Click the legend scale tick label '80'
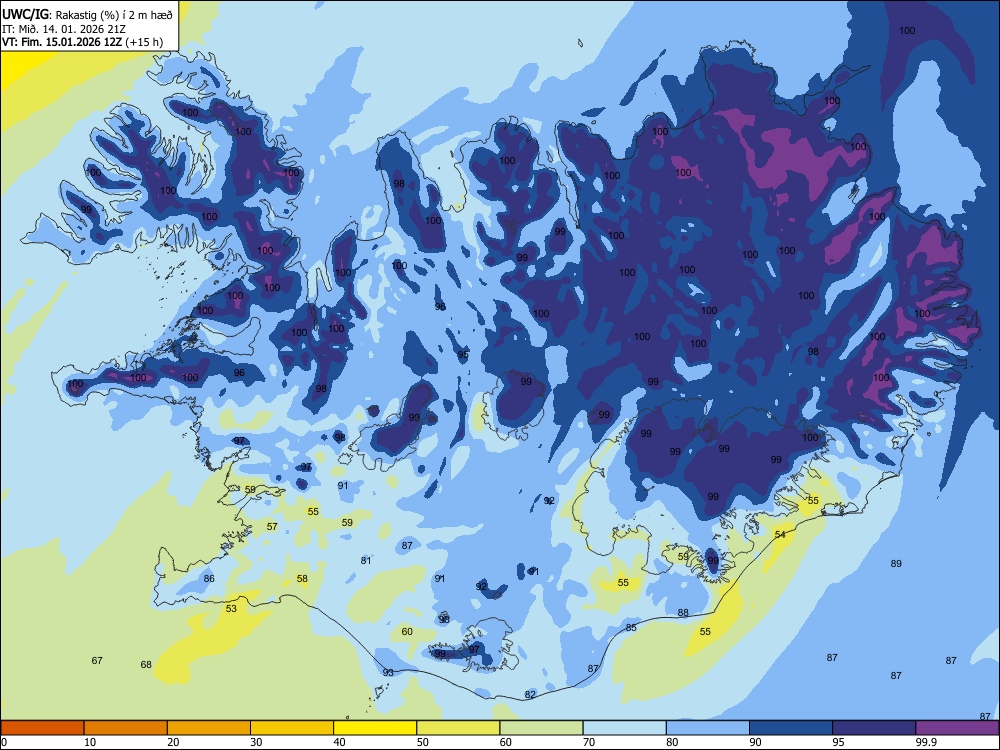This screenshot has height=750, width=1000. click(672, 742)
